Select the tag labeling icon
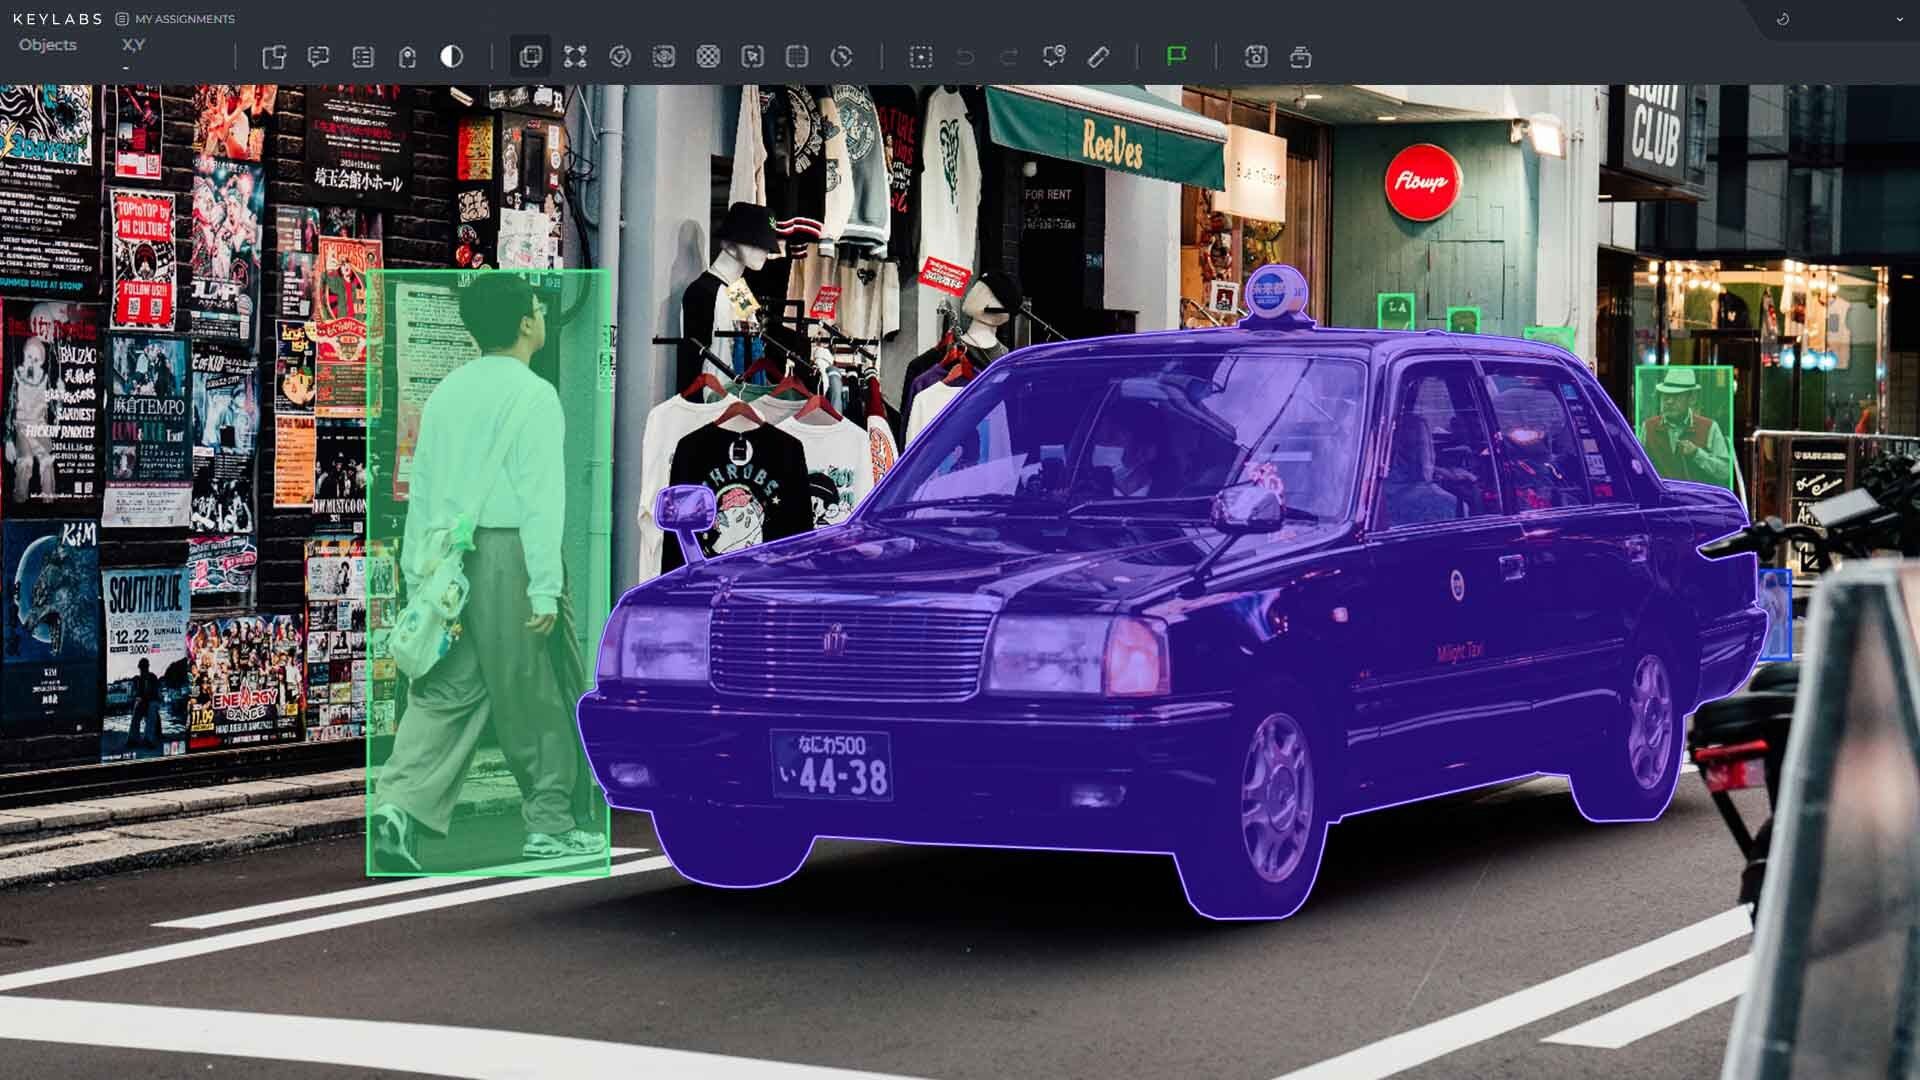 click(408, 56)
